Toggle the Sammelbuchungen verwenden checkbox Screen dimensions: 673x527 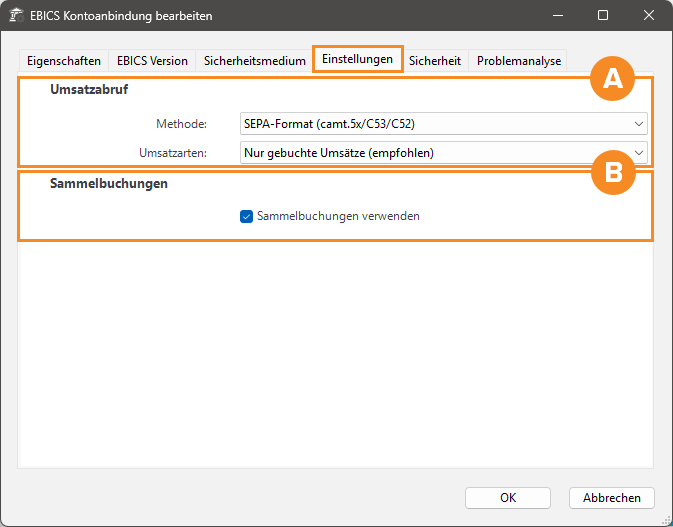(x=246, y=216)
